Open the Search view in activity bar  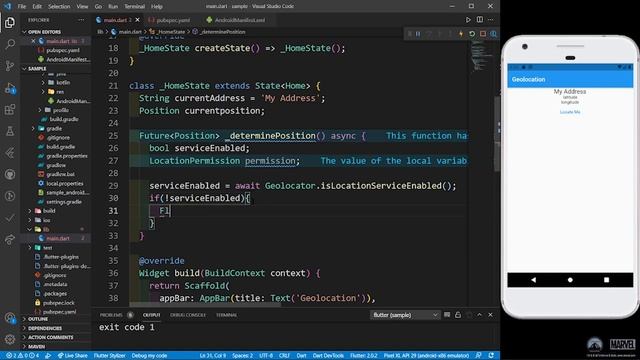(10, 44)
